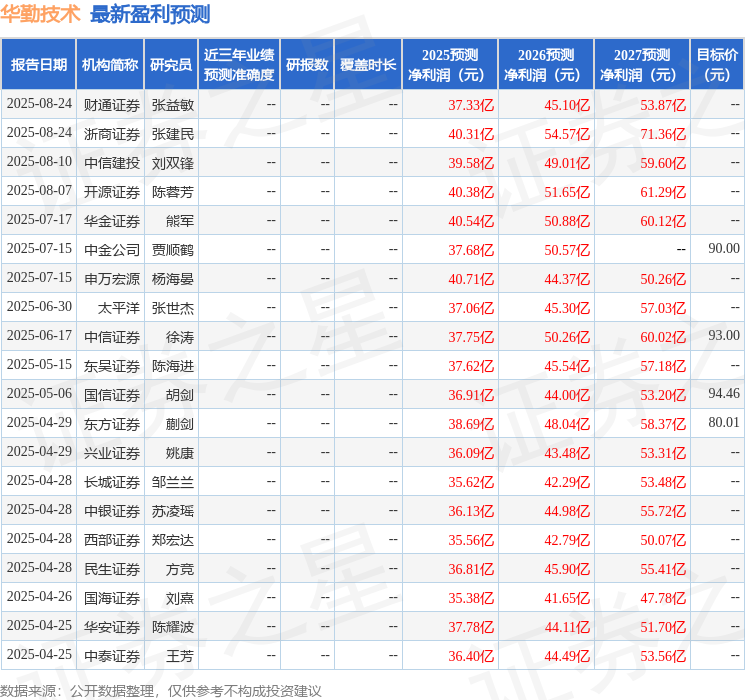The height and width of the screenshot is (700, 745).
Task: Click the 2025-04-26 date cell
Action: 39,596
